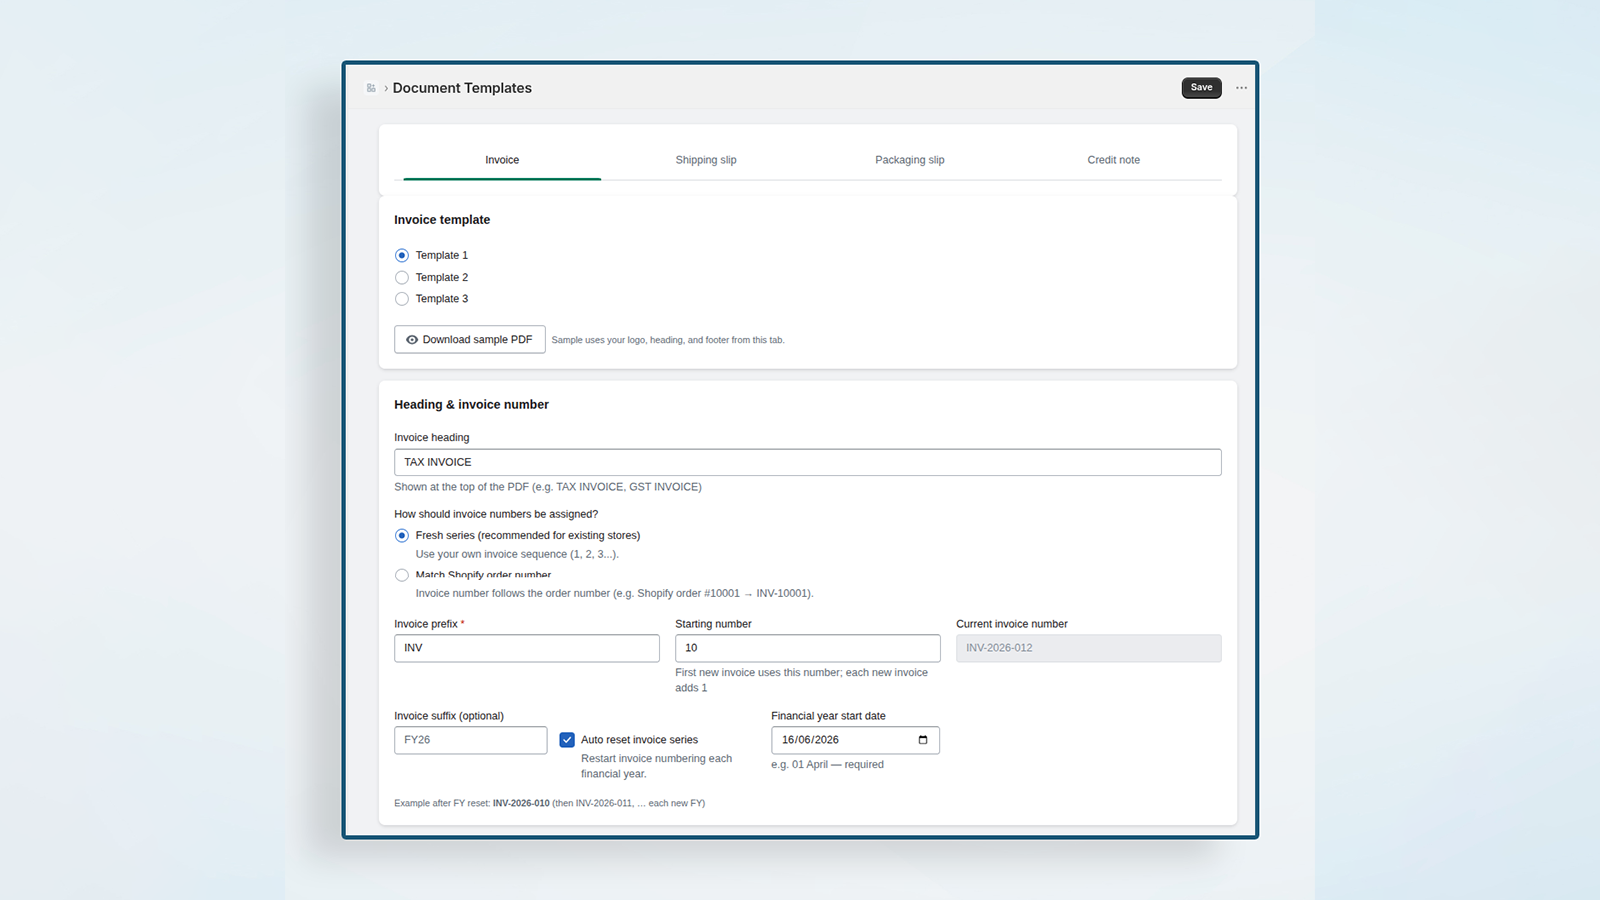1600x900 pixels.
Task: Click the 'First new invoice uses this number' hint
Action: point(802,680)
